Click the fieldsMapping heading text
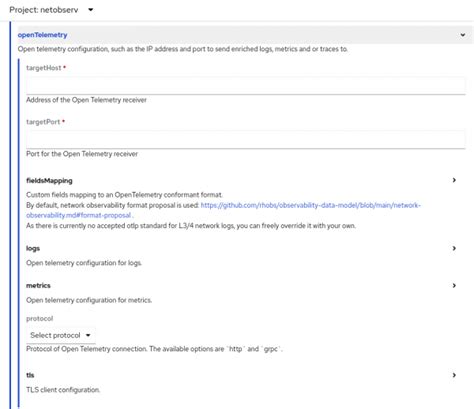Screen dimensions: 474x409 click(49, 181)
